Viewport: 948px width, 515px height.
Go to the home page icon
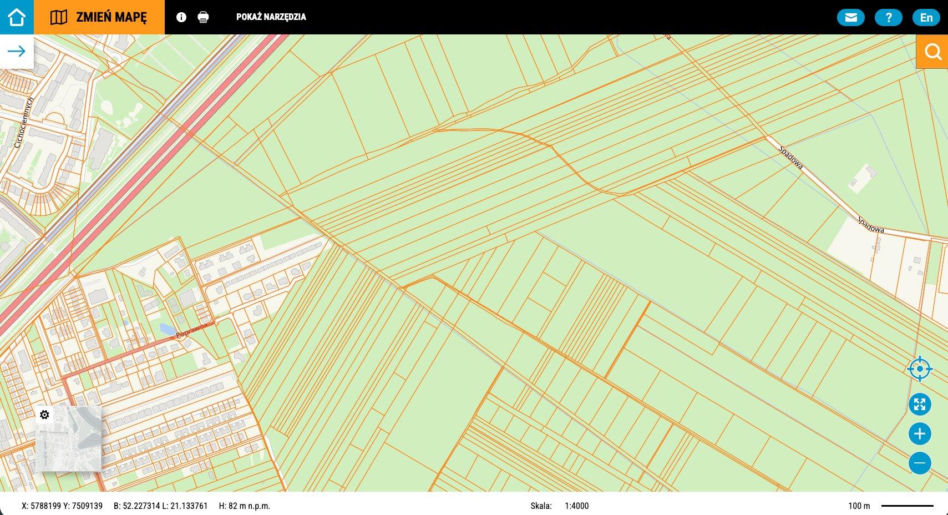pos(16,17)
